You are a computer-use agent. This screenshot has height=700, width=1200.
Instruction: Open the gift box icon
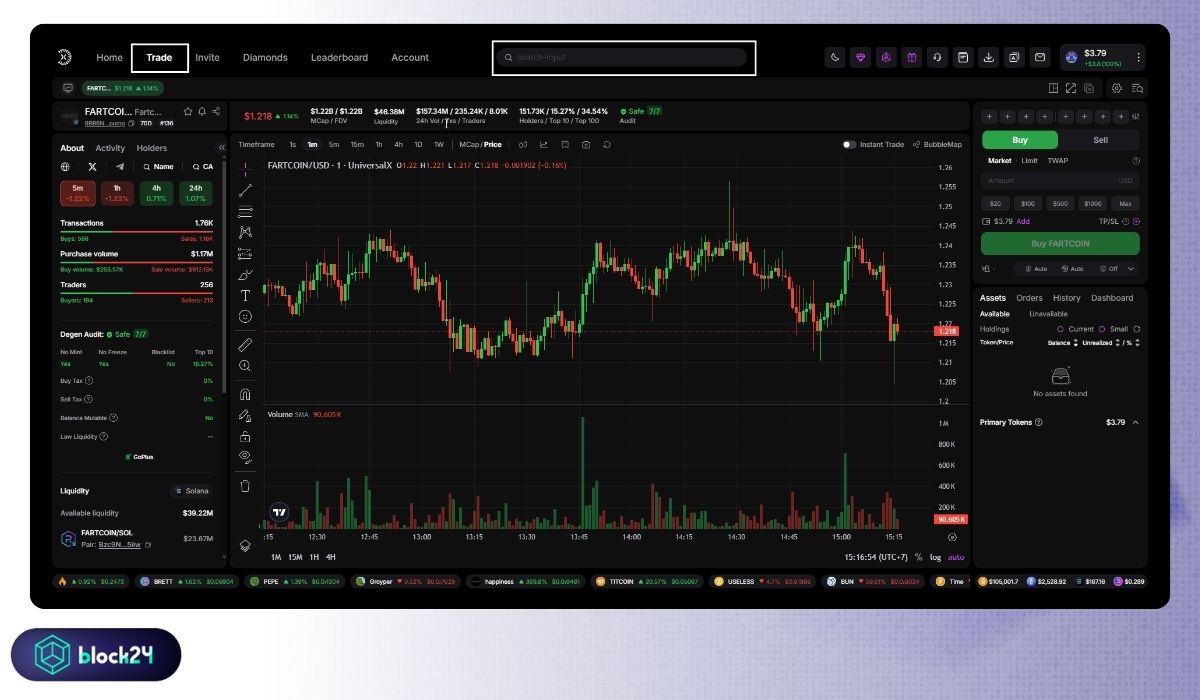point(912,57)
